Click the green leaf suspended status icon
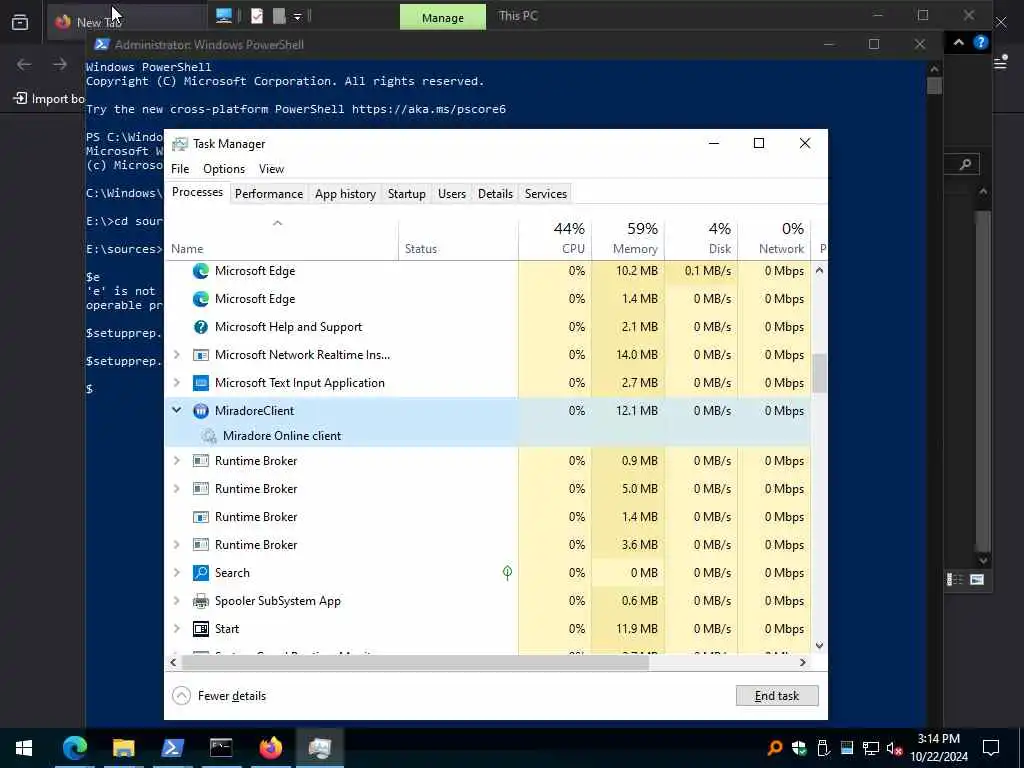The width and height of the screenshot is (1024, 768). (x=507, y=573)
